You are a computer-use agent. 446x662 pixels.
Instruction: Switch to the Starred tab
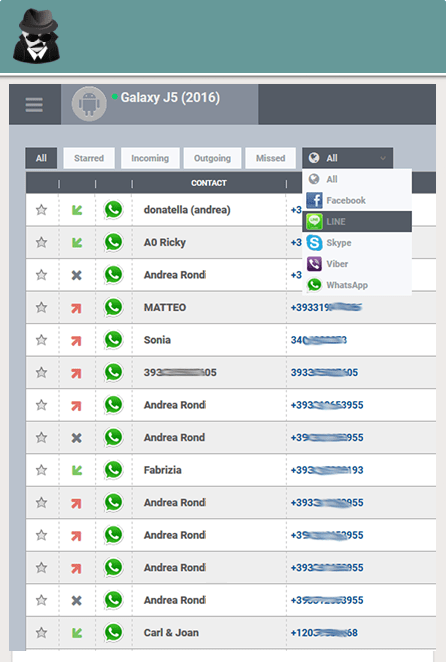pos(89,158)
